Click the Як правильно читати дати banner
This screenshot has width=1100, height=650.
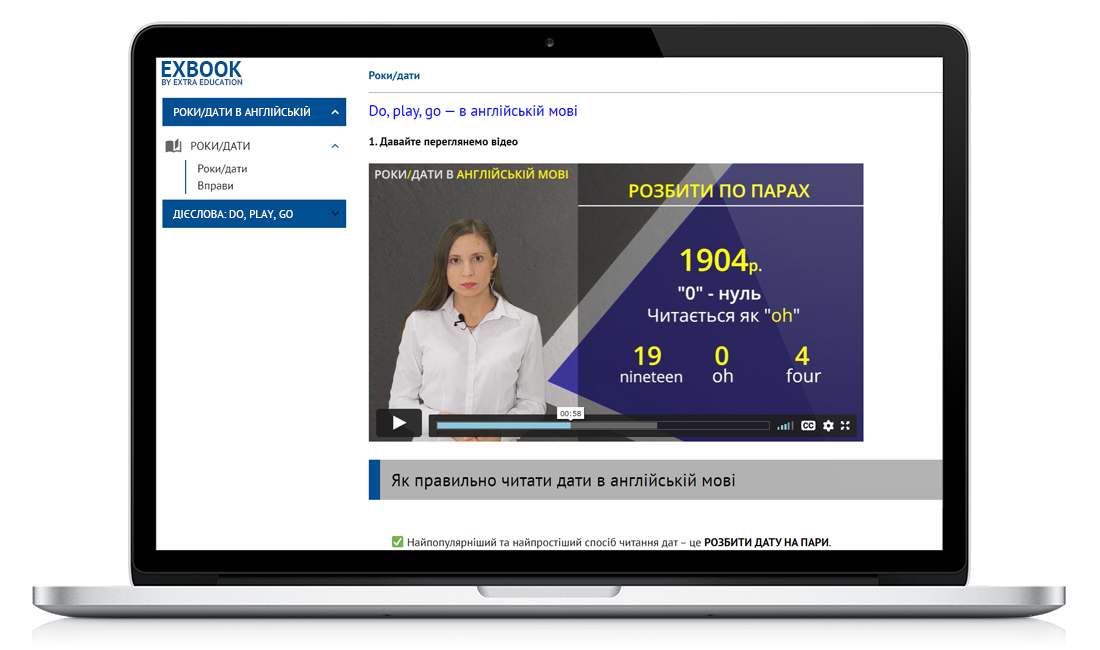click(655, 480)
